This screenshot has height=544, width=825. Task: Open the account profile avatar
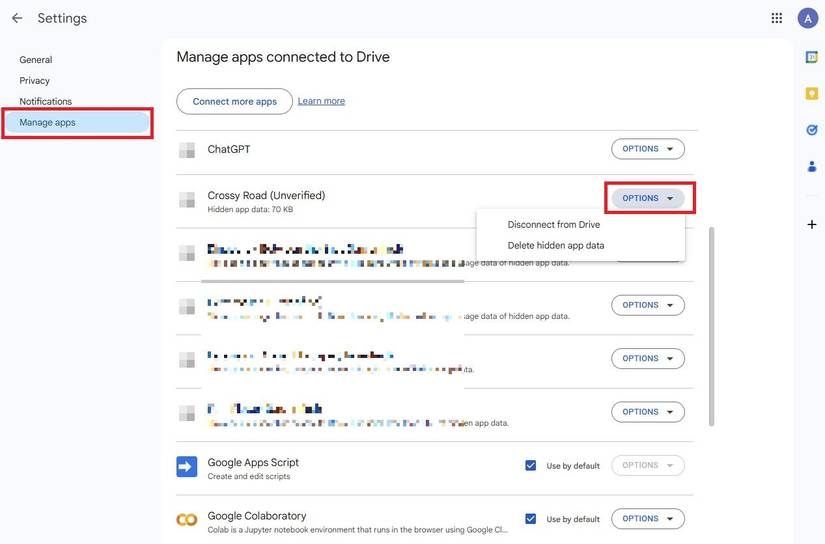click(x=807, y=18)
